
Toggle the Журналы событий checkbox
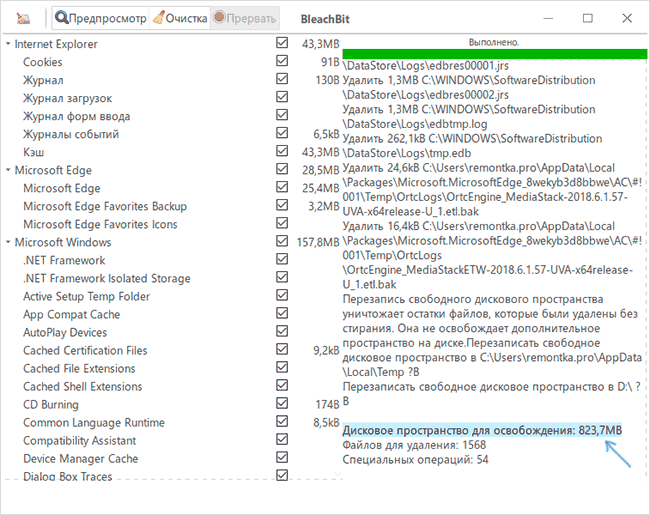tap(282, 133)
